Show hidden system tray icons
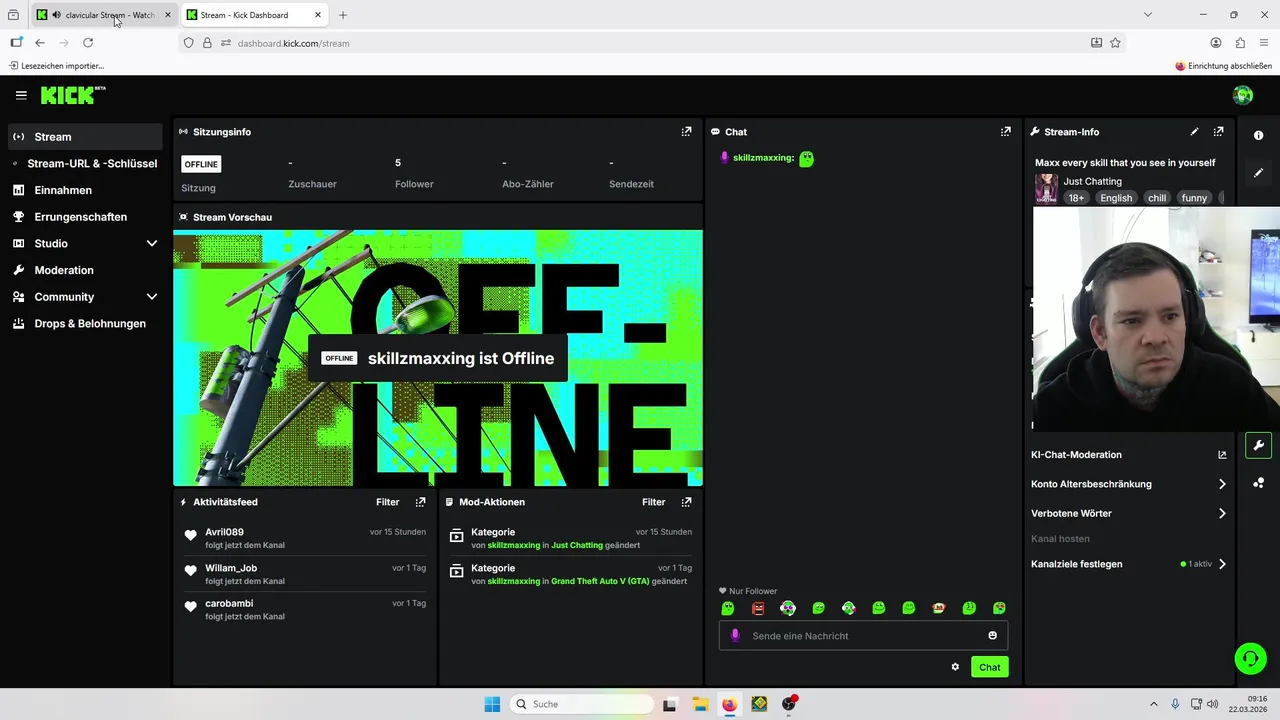The width and height of the screenshot is (1280, 720). pyautogui.click(x=1153, y=704)
